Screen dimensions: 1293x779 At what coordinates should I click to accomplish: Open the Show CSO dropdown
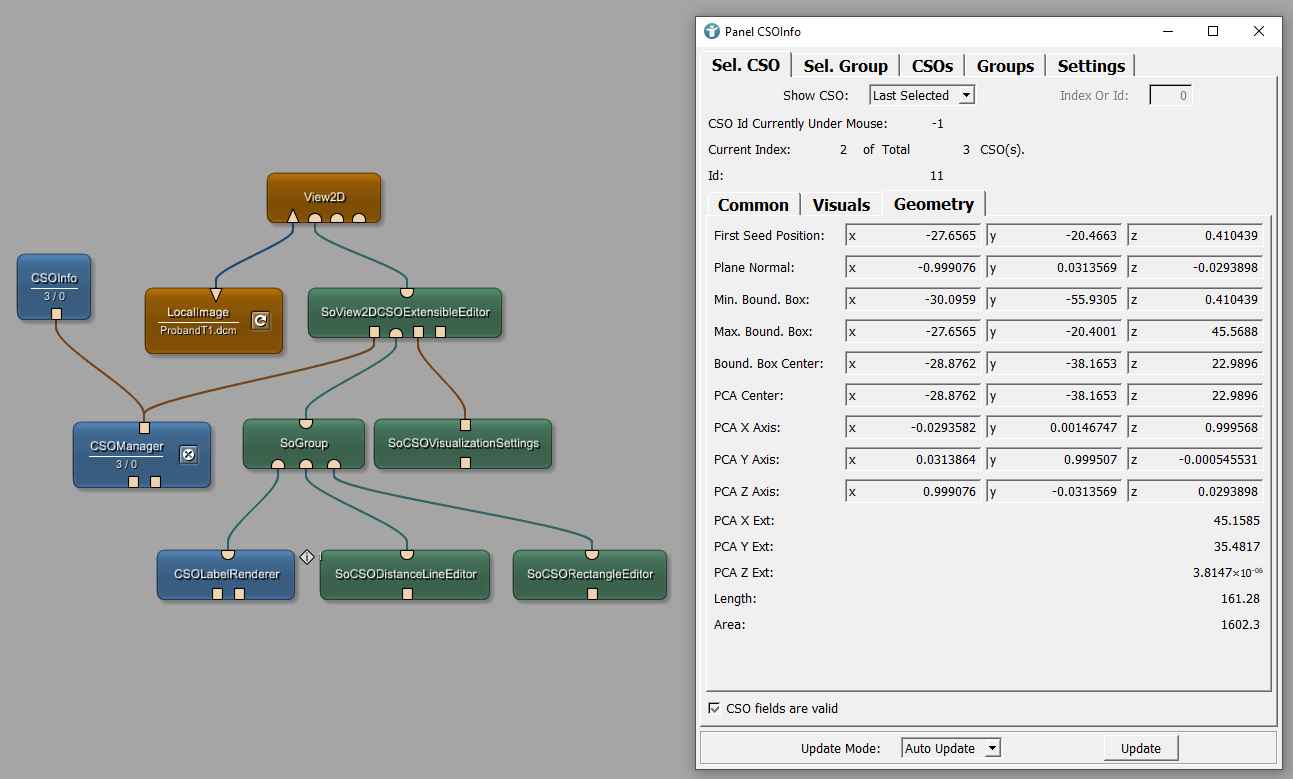921,95
